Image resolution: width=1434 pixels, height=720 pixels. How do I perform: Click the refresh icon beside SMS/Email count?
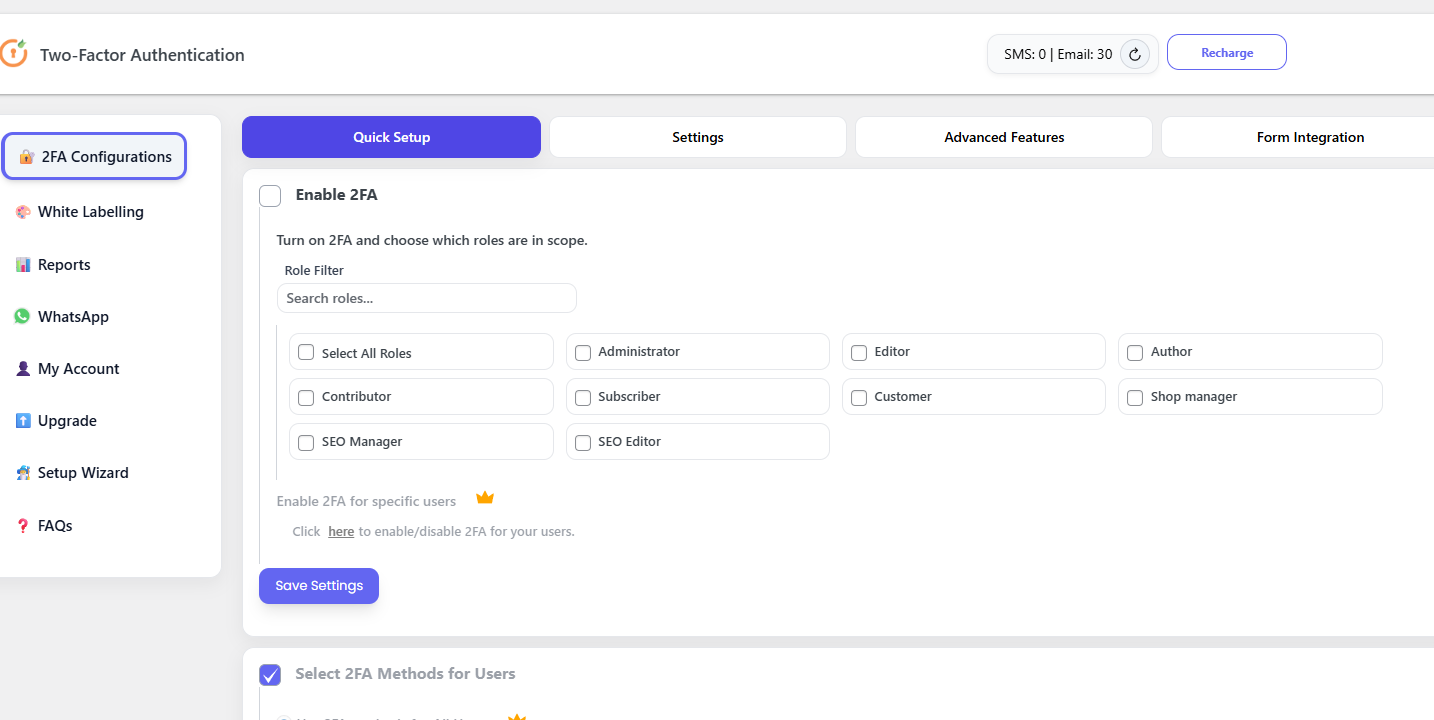(1134, 54)
